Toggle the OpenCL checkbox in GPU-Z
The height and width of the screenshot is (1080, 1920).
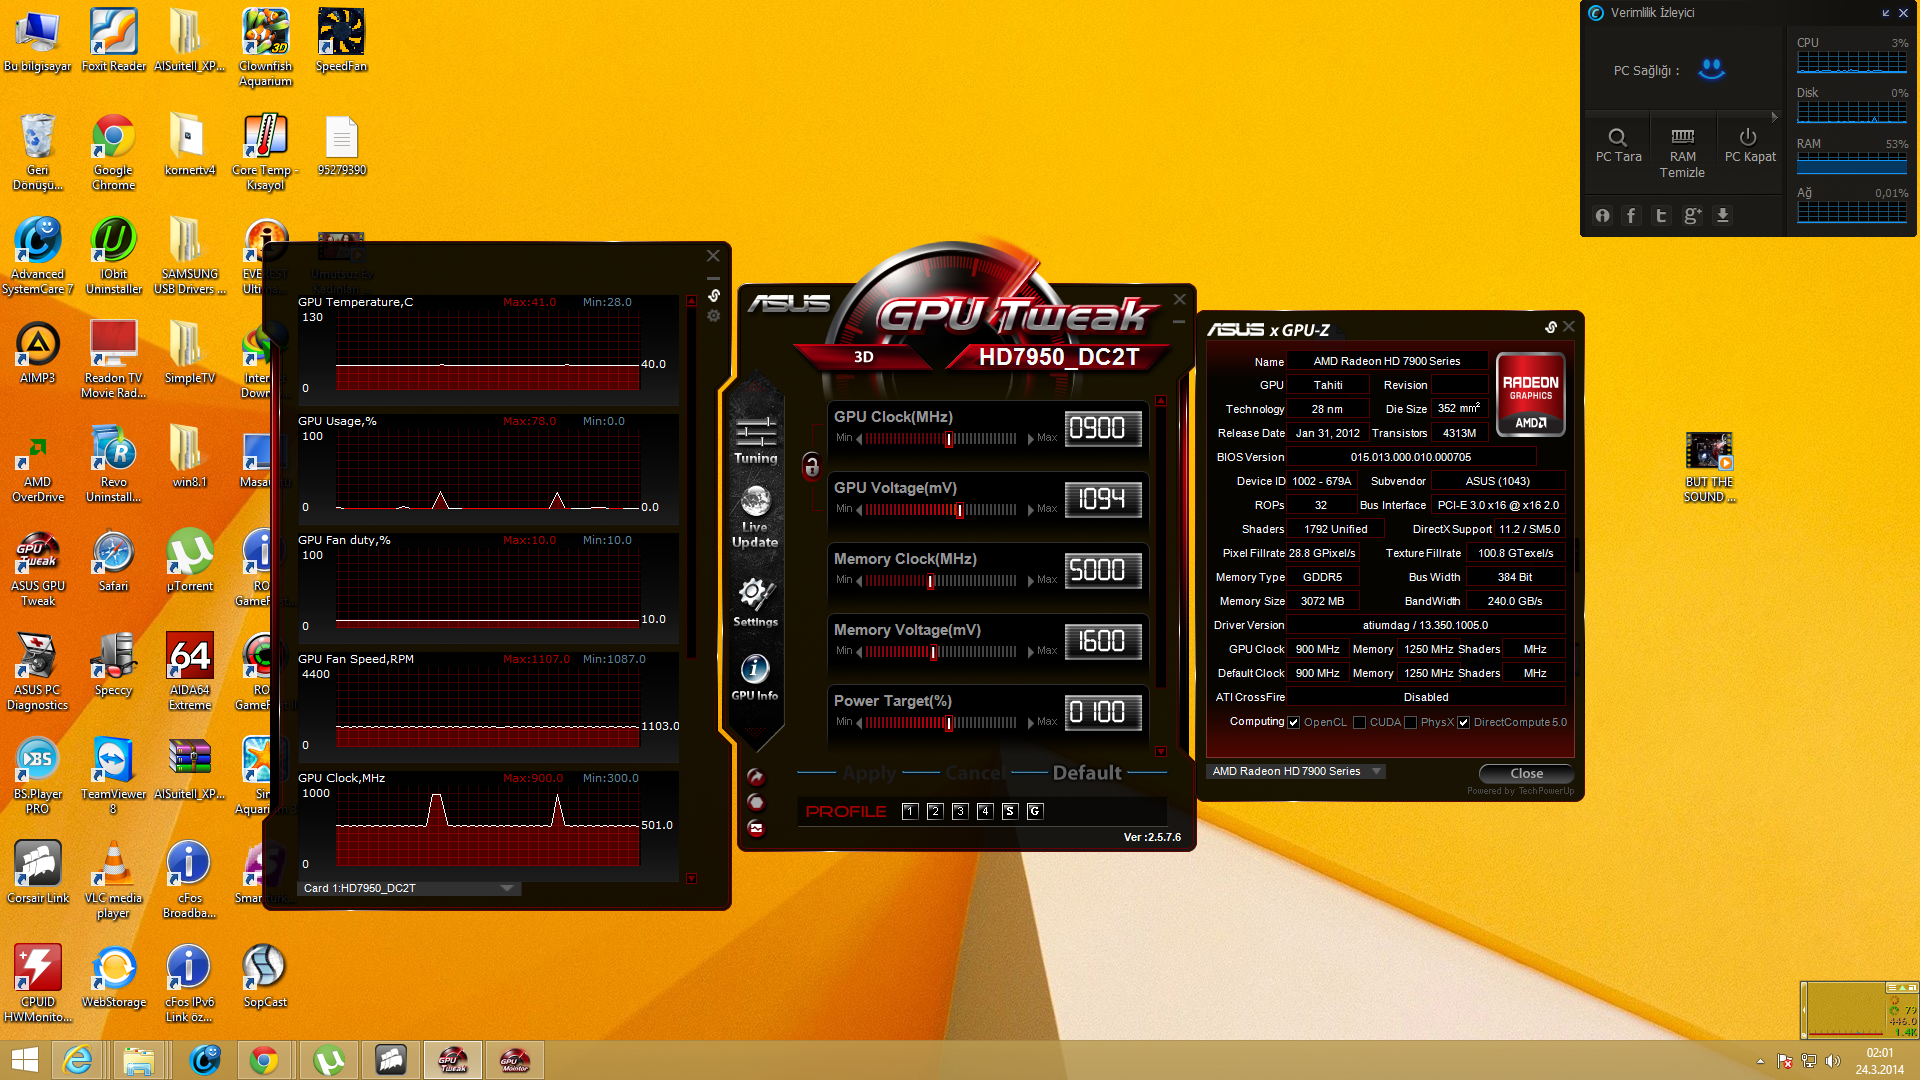point(1294,723)
